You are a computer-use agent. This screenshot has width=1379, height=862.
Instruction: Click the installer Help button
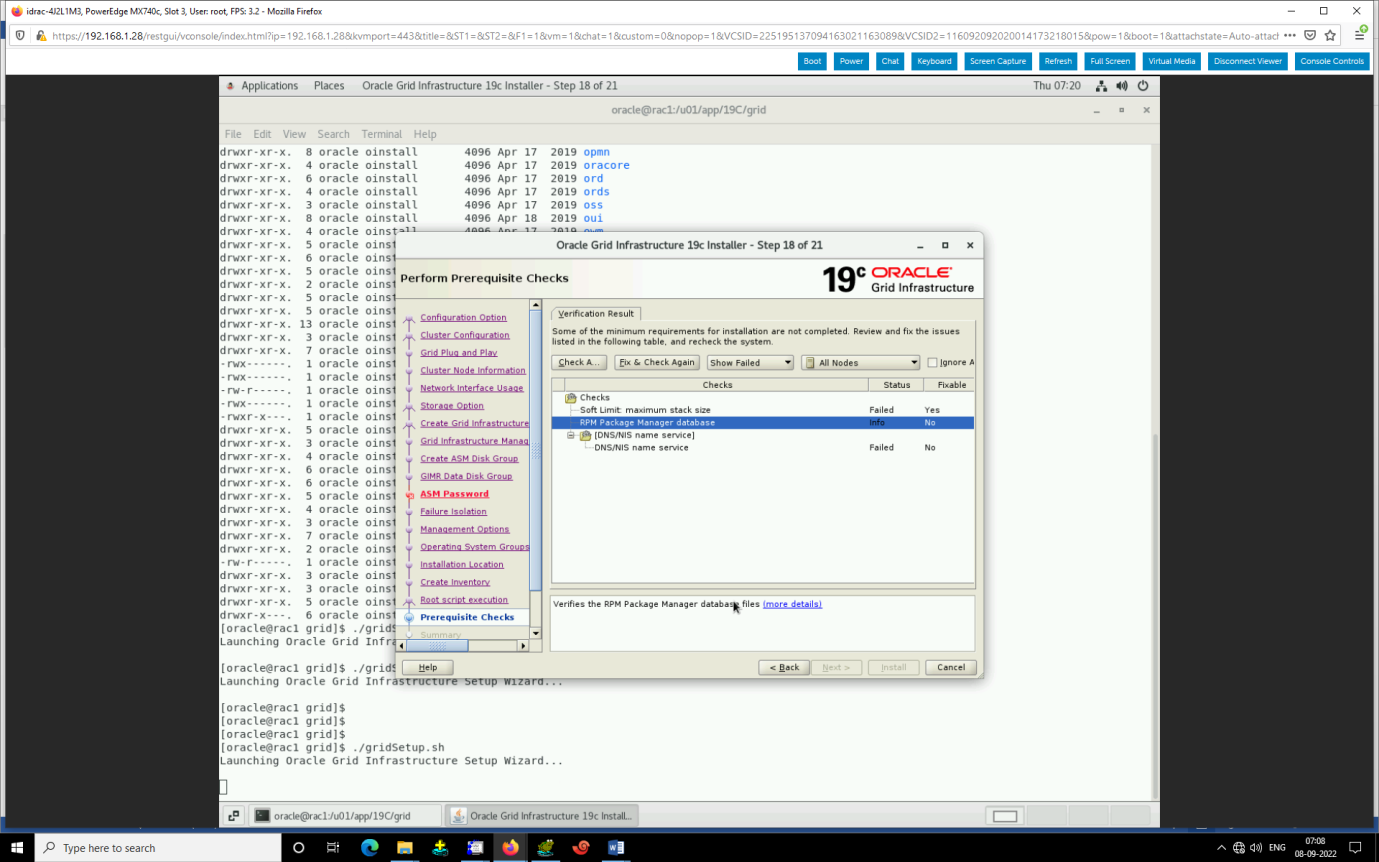pyautogui.click(x=428, y=667)
